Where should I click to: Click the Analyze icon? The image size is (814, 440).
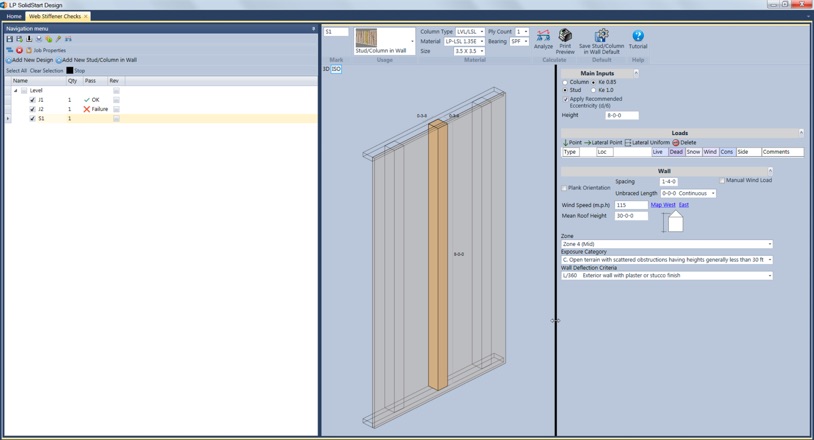pyautogui.click(x=543, y=39)
